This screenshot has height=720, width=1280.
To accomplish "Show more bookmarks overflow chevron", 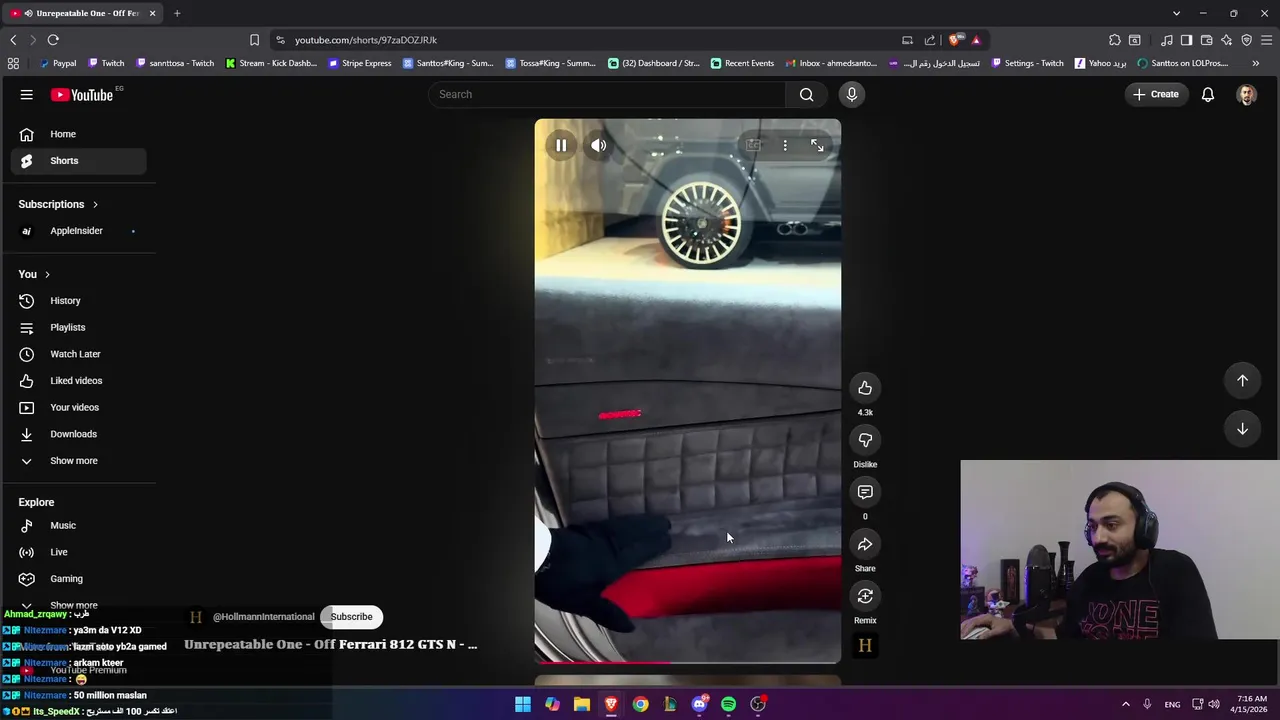I will [1256, 63].
